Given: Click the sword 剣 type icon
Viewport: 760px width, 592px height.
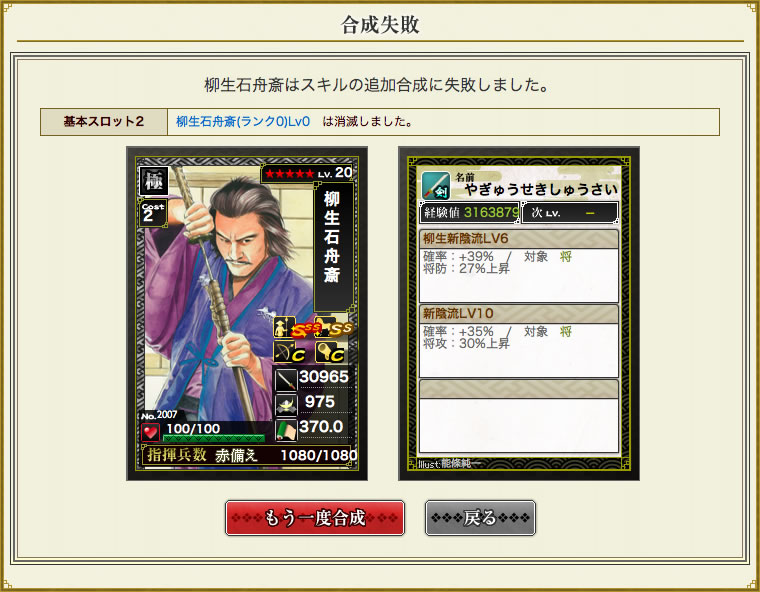Looking at the screenshot, I should pos(436,186).
